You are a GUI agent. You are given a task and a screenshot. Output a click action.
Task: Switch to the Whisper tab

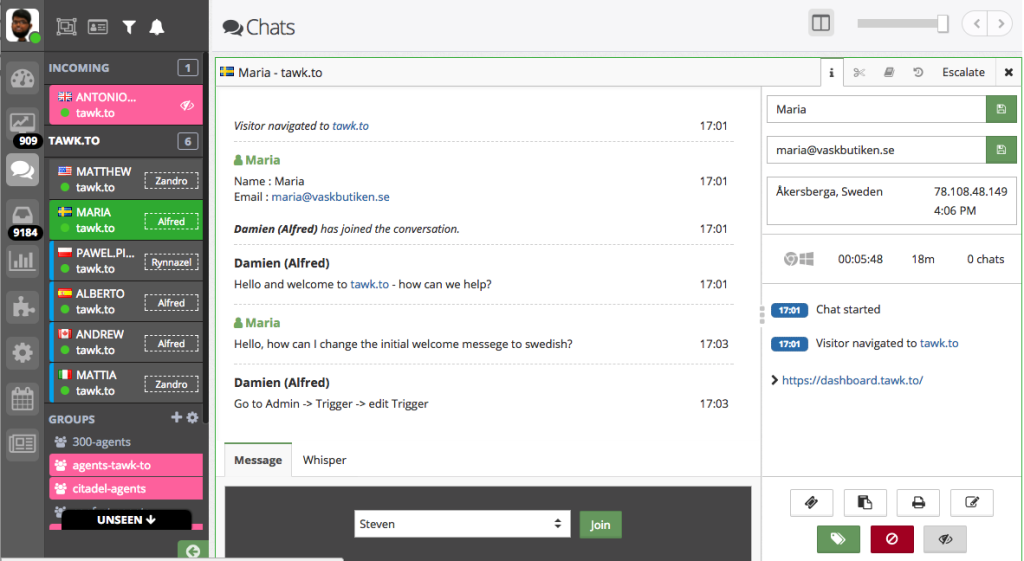pos(325,460)
